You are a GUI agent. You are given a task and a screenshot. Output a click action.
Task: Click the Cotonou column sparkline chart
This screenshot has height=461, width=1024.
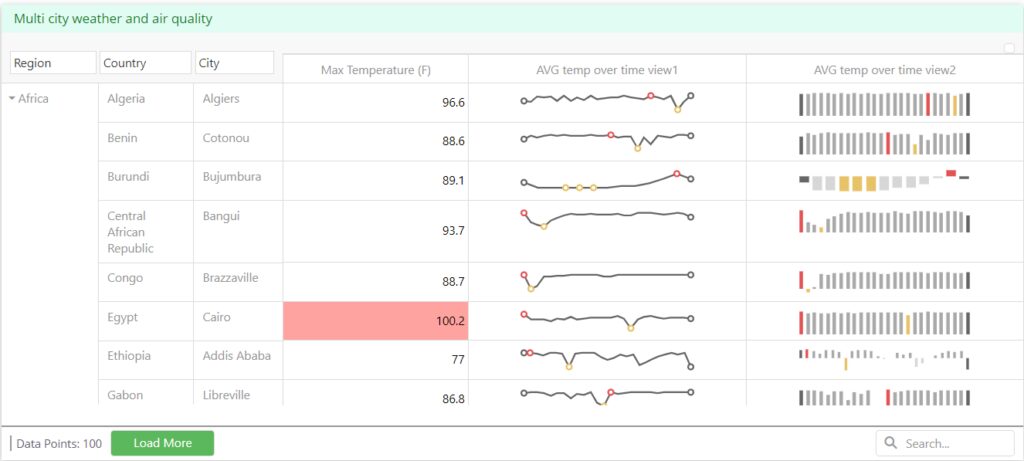884,143
